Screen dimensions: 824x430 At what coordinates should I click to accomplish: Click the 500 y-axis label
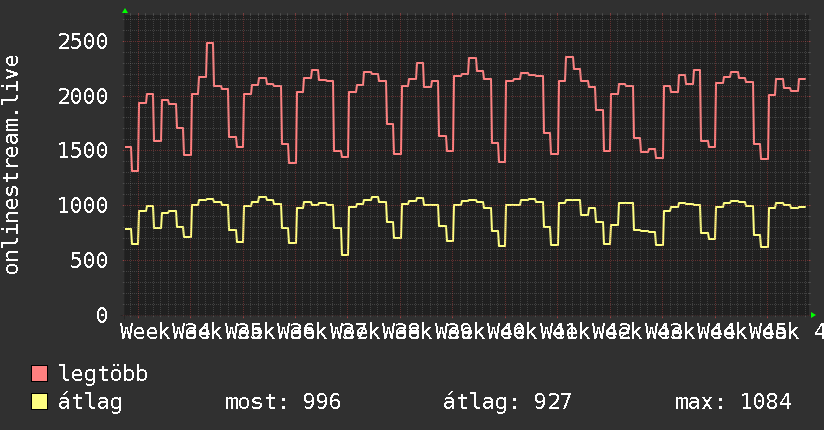[x=89, y=260]
